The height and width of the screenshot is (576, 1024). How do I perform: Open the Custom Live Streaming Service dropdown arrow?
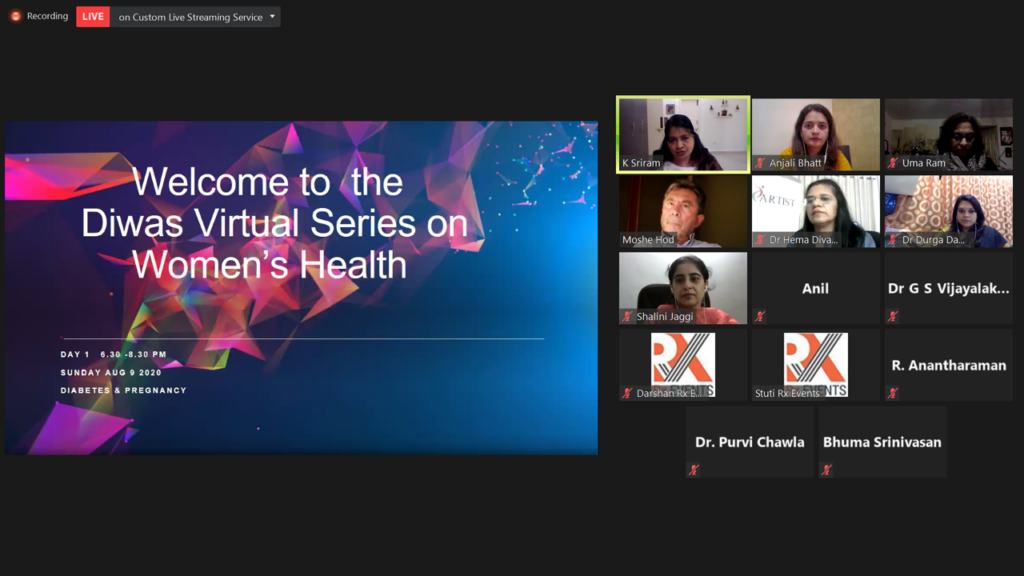(272, 16)
